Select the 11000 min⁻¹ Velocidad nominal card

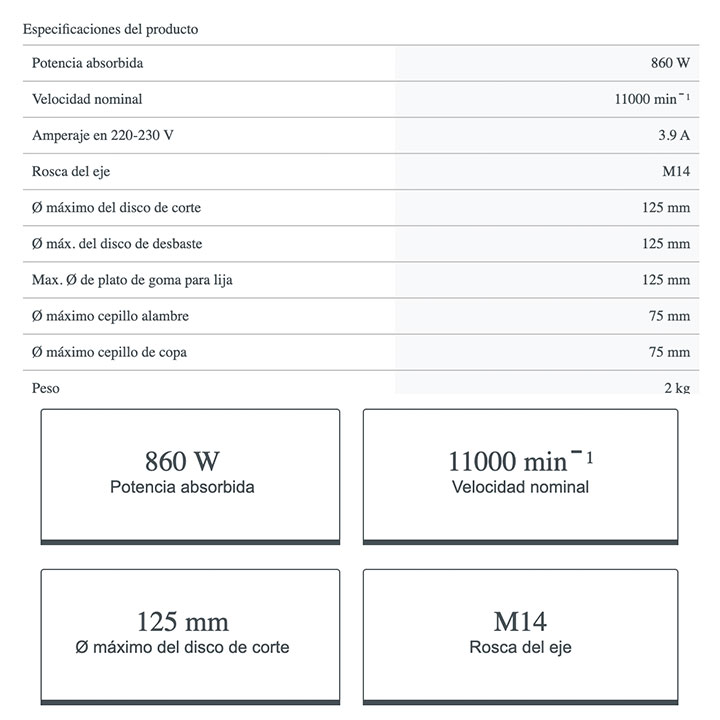[x=520, y=474]
